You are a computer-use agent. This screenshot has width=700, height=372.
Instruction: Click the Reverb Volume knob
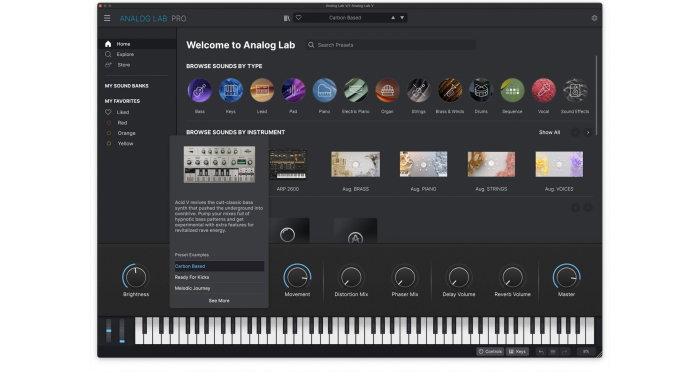point(512,277)
